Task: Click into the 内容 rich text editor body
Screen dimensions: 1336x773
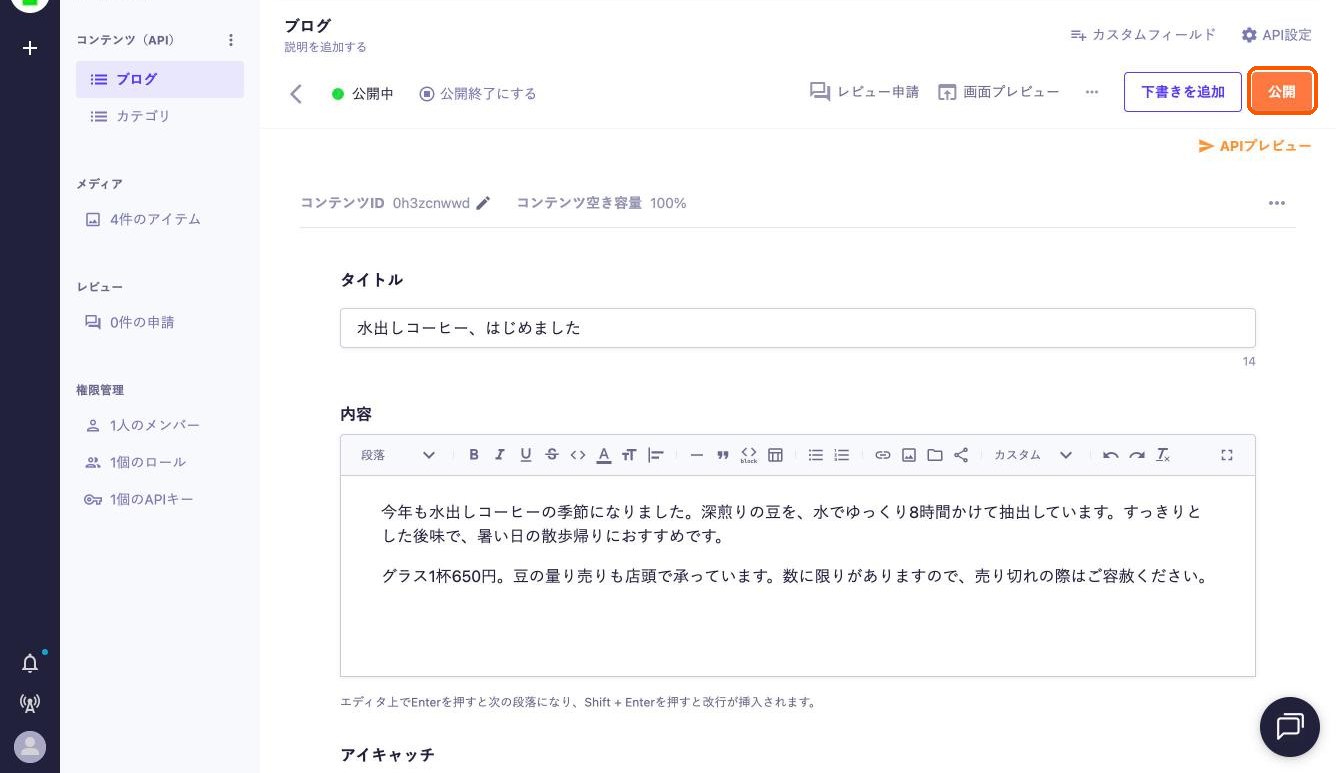Action: (798, 576)
